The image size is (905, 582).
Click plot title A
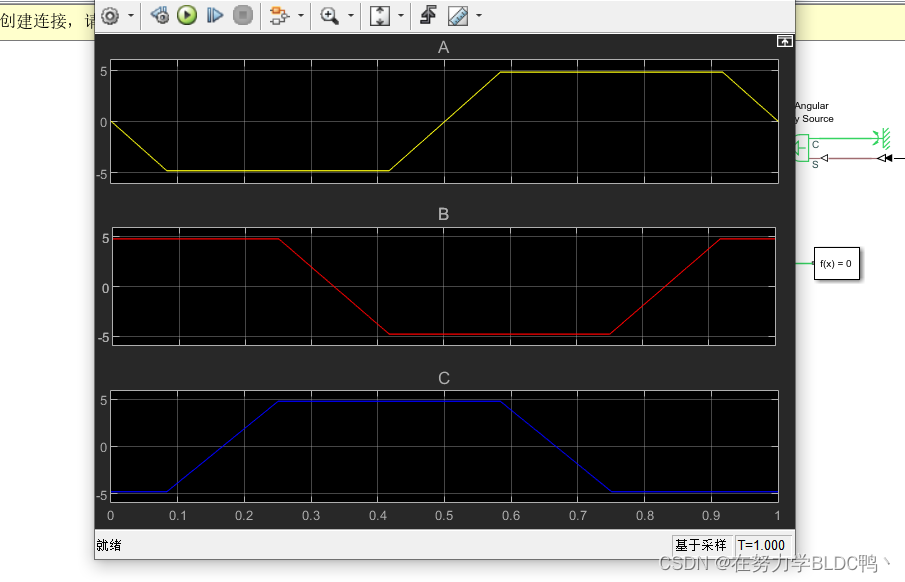443,47
